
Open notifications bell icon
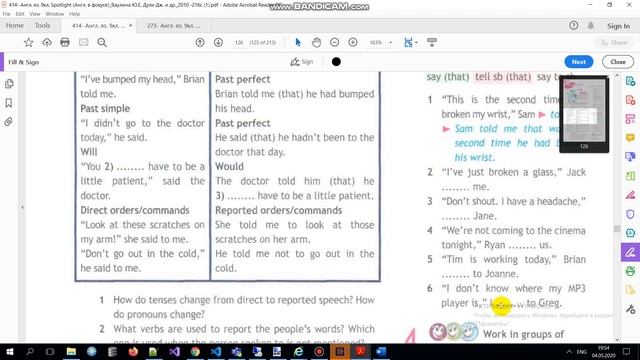[591, 25]
